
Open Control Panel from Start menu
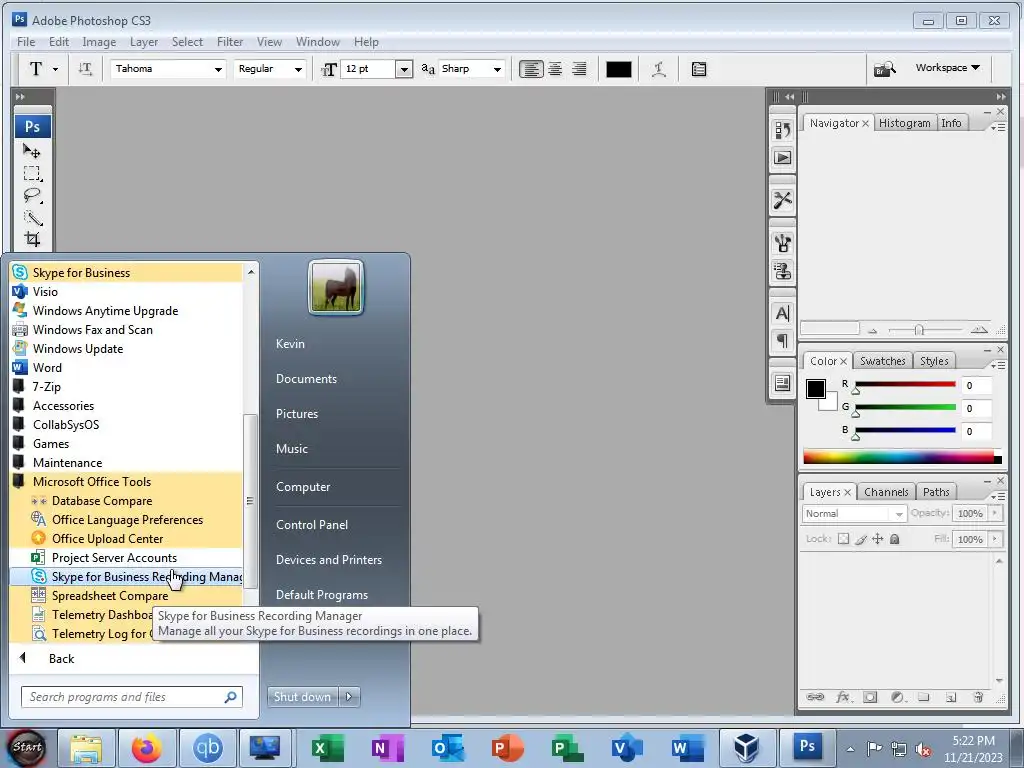(312, 525)
